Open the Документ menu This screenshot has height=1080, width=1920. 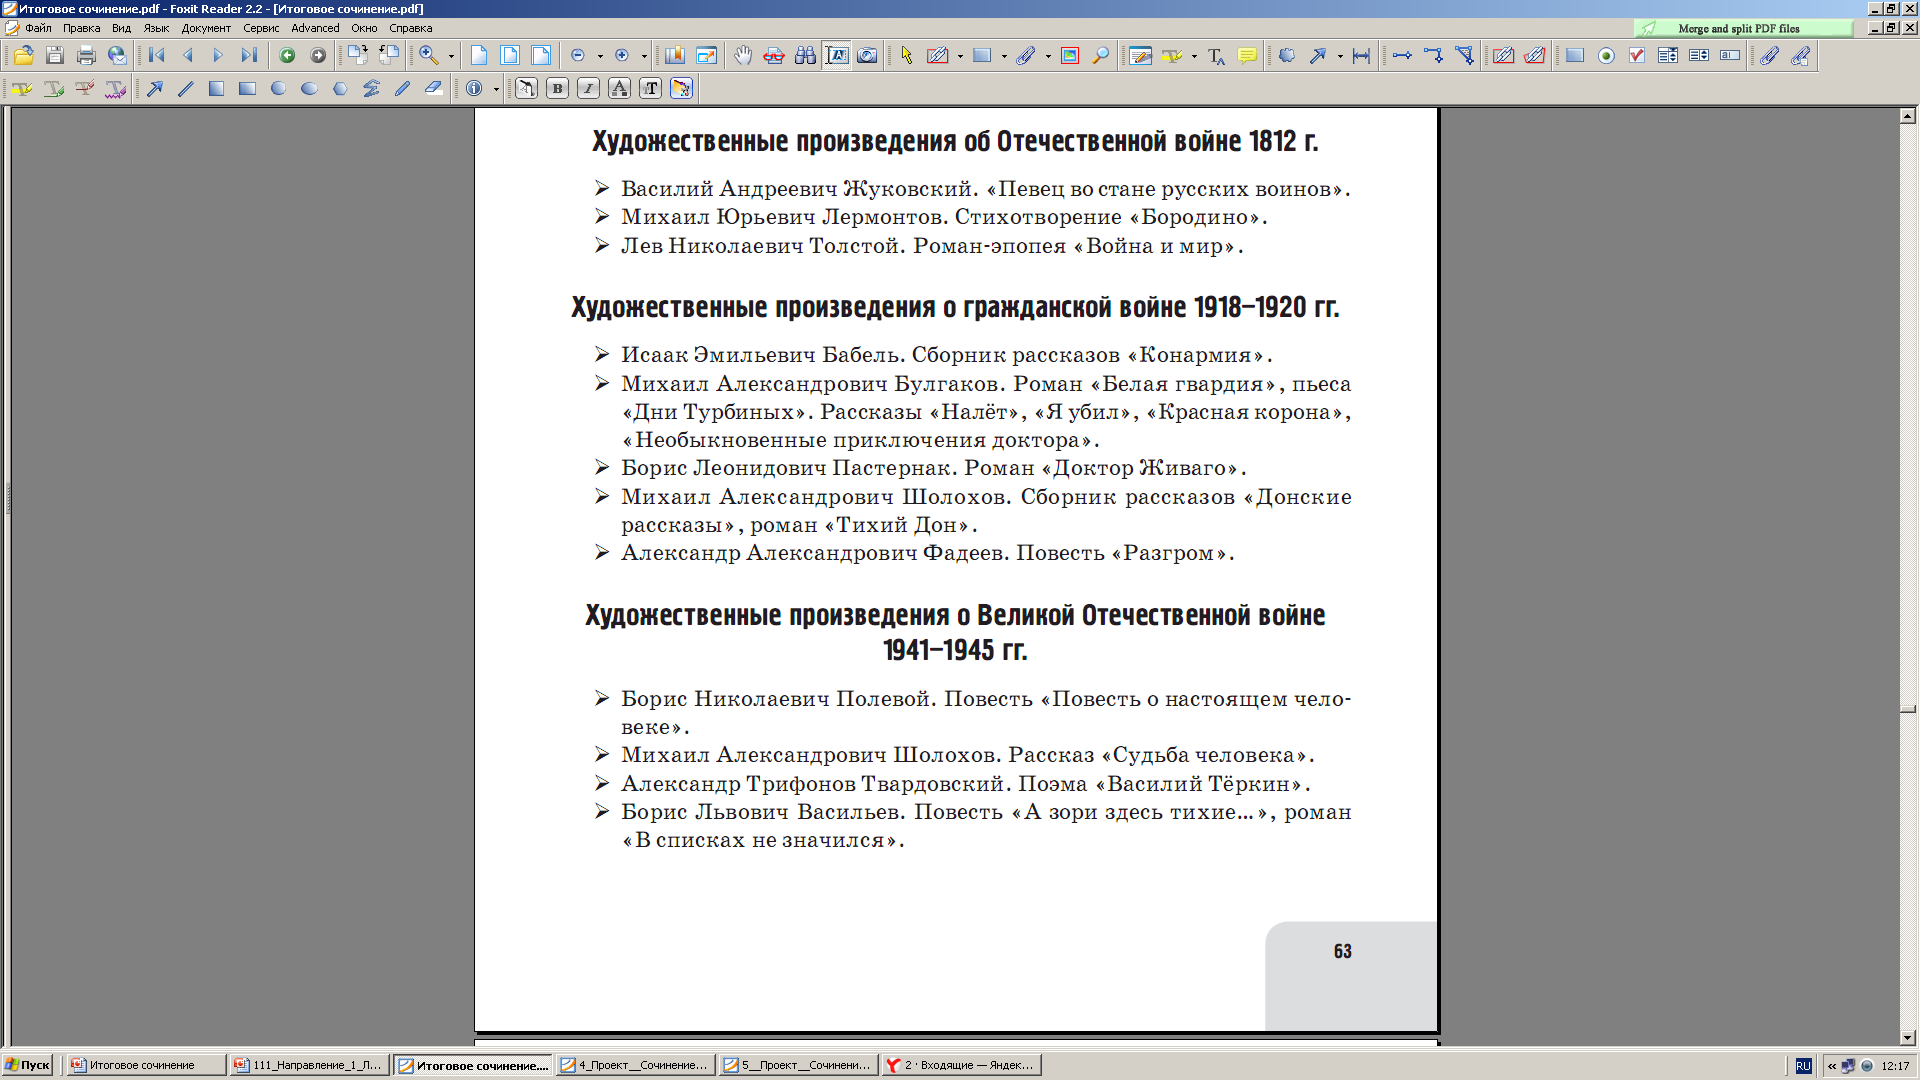(x=206, y=28)
